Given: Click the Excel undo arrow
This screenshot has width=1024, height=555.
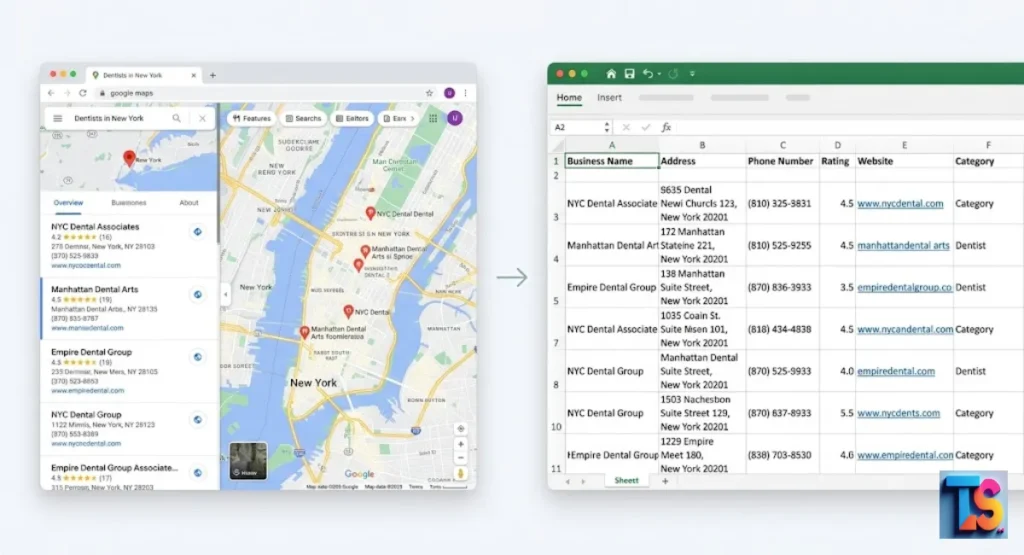Looking at the screenshot, I should [648, 74].
